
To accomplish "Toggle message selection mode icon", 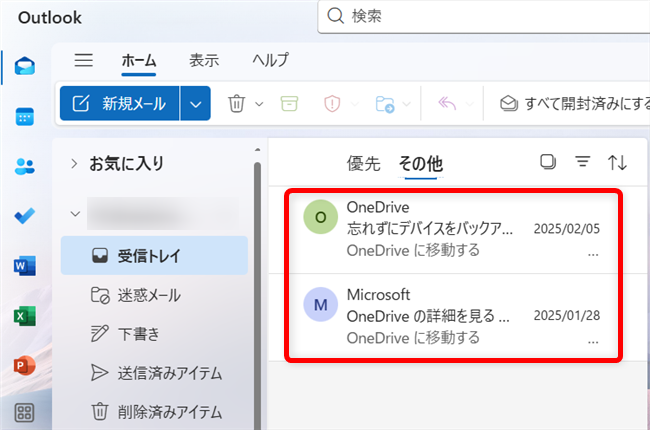I will point(547,162).
